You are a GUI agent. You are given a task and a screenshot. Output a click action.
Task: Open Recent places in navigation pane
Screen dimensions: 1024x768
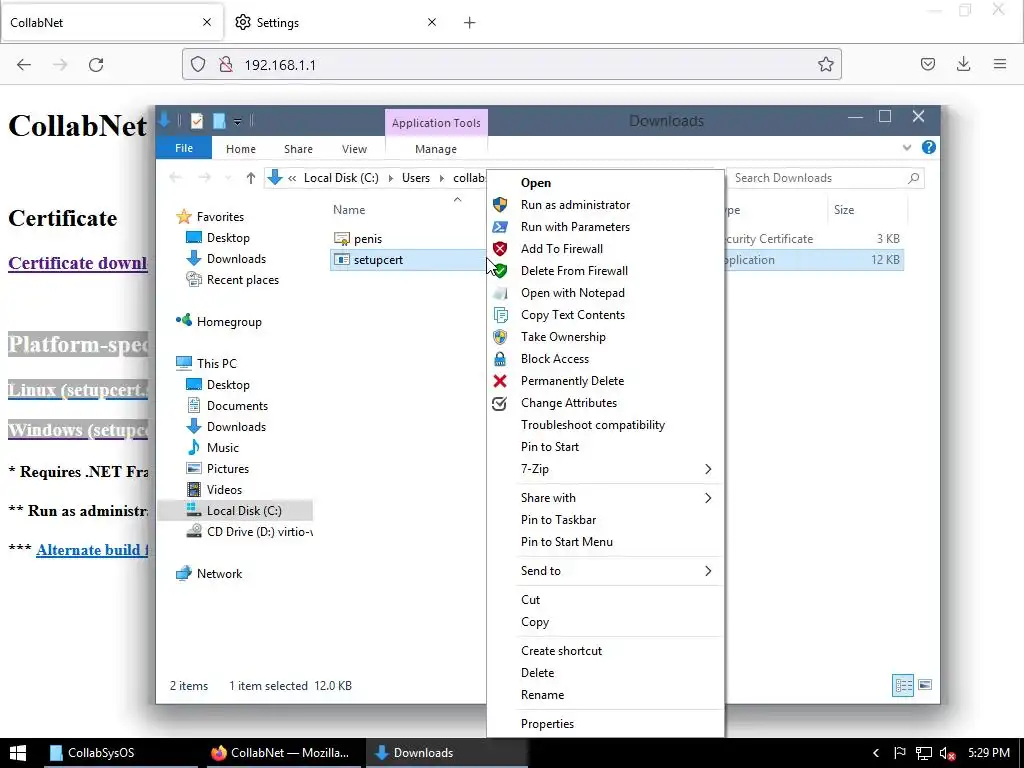pyautogui.click(x=242, y=280)
